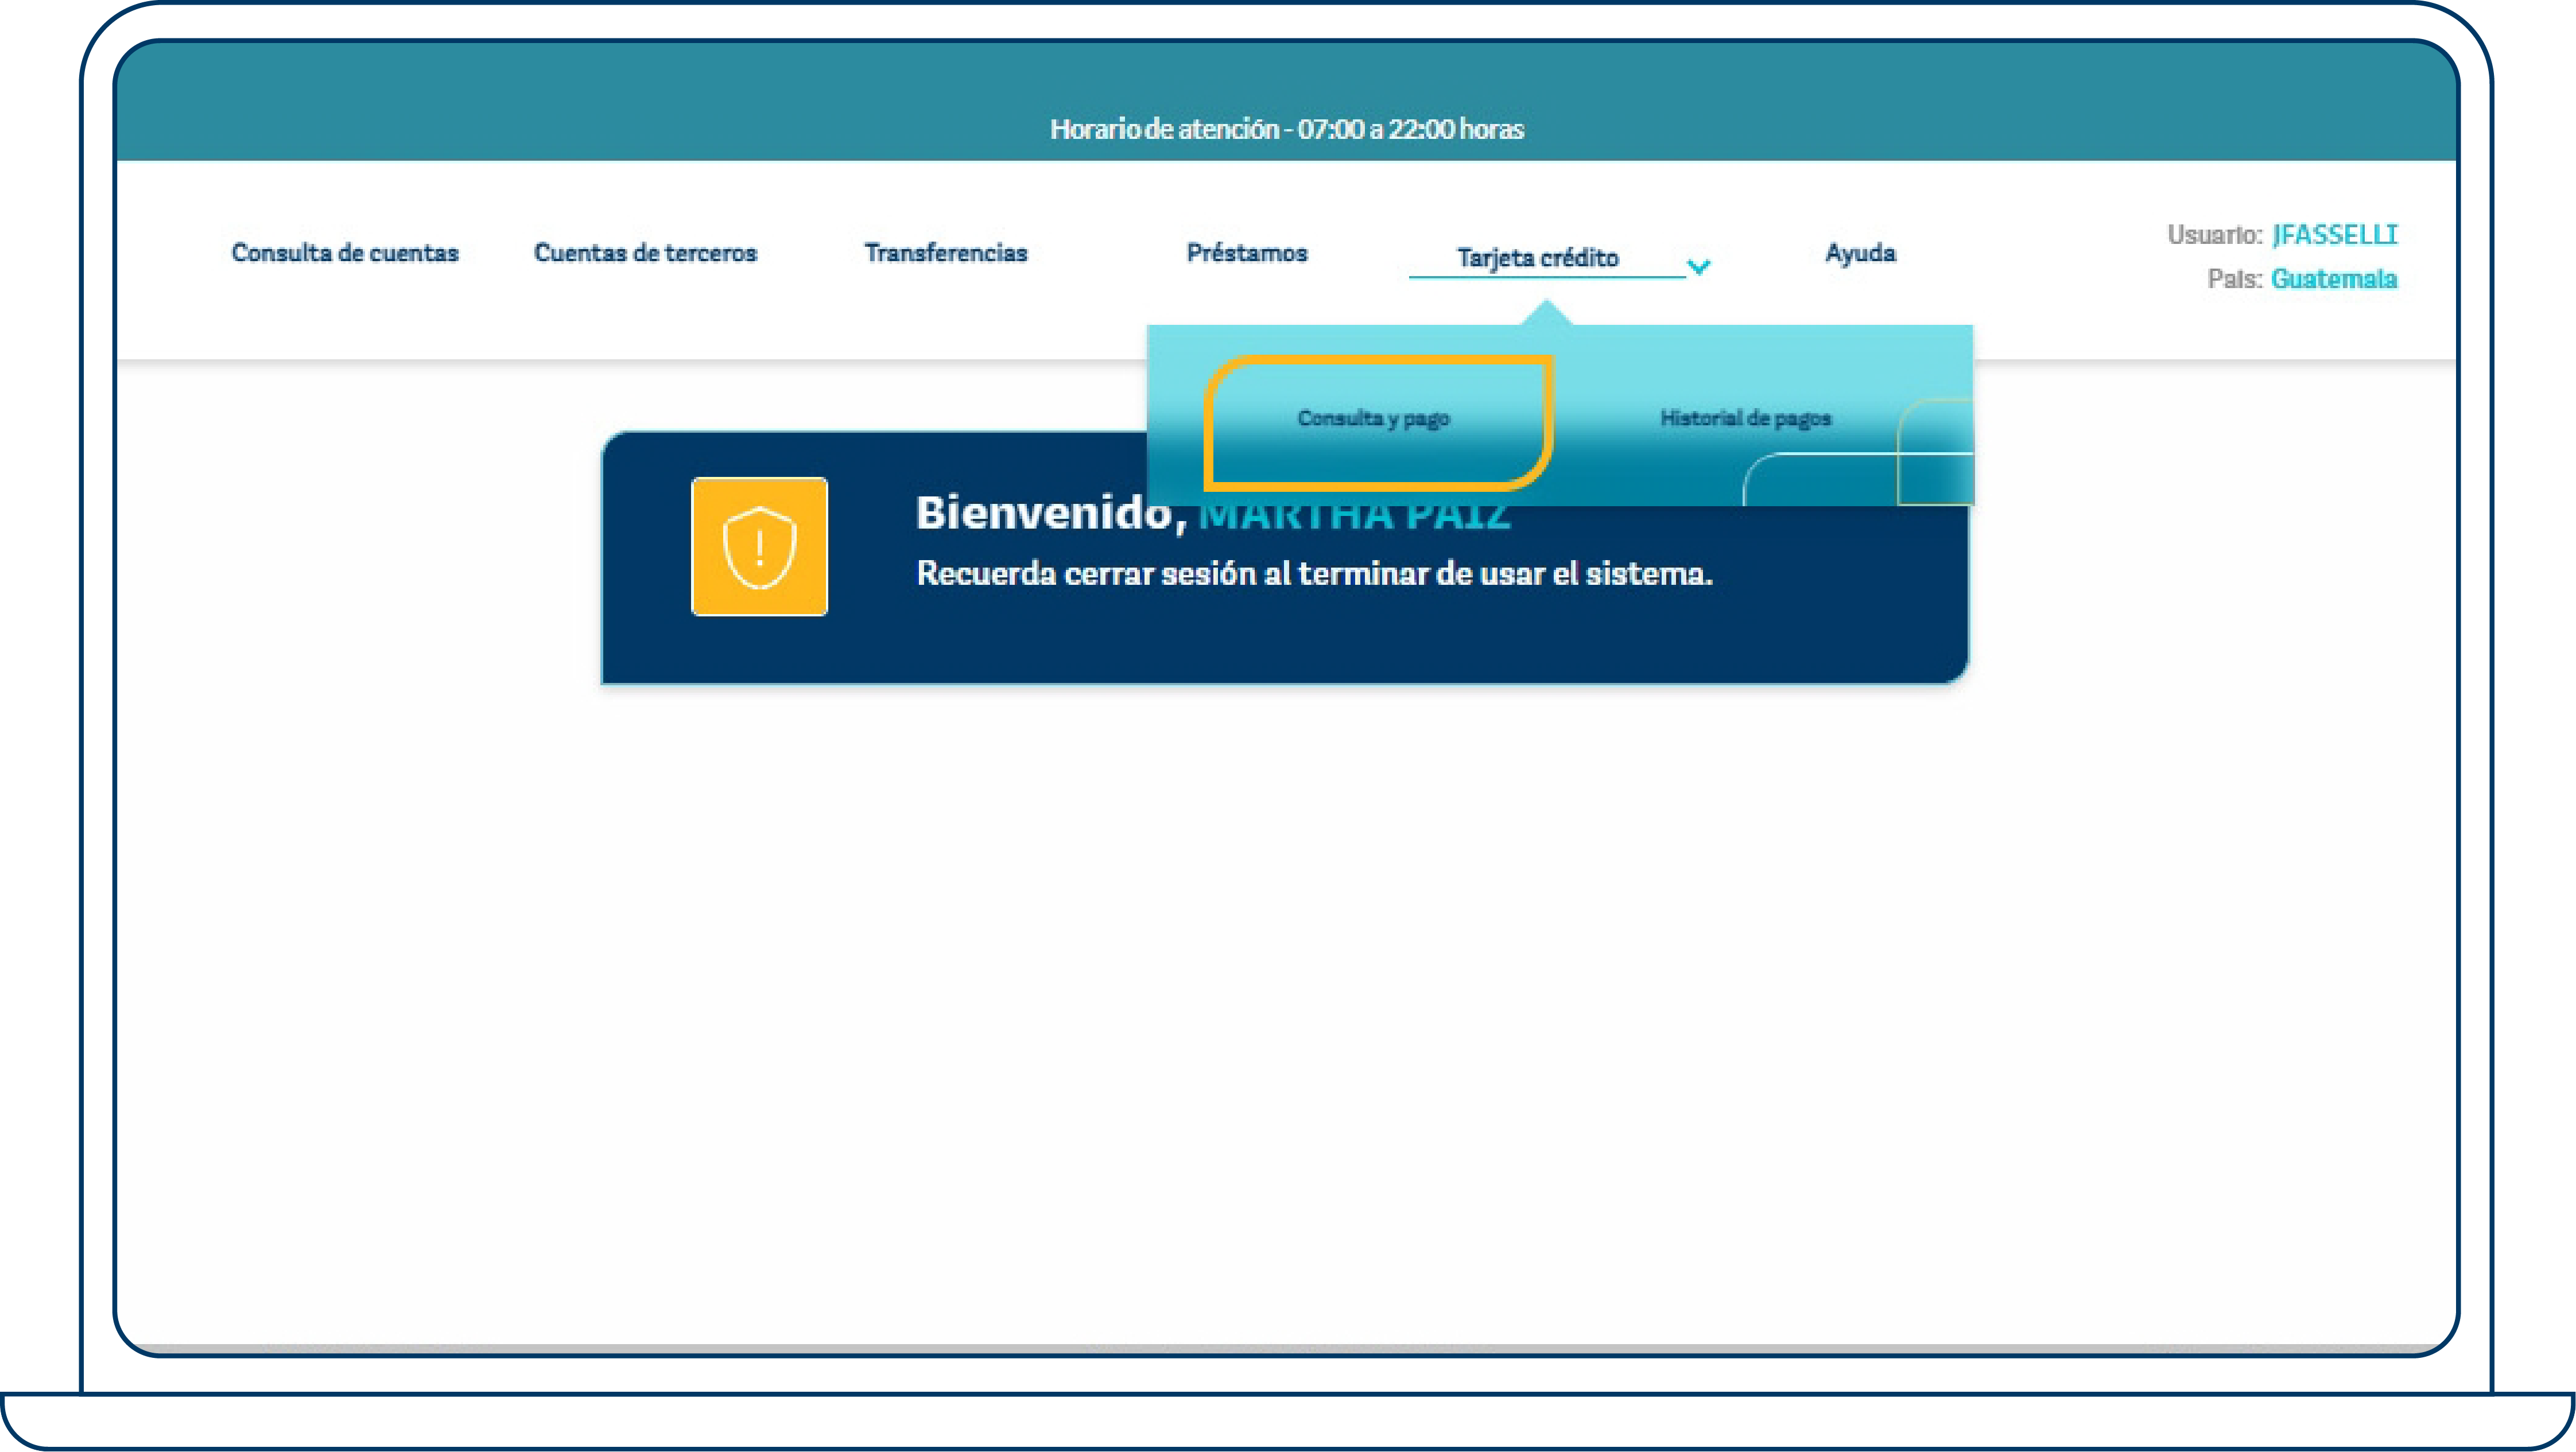Click the Guatemala country link
Image resolution: width=2576 pixels, height=1452 pixels.
pos(2334,279)
